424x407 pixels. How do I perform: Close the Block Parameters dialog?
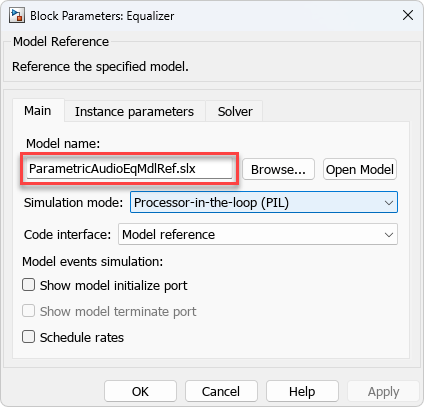(408, 15)
